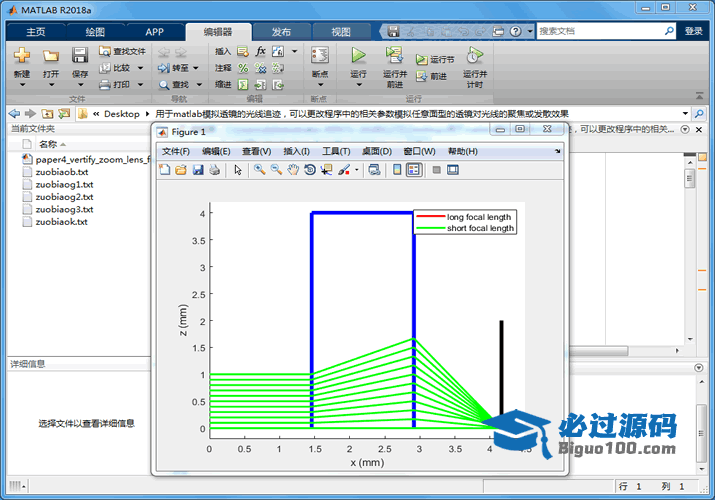Select the 3D rotate tool in Figure 1
Viewport: 715px width, 500px height.
tap(310, 170)
